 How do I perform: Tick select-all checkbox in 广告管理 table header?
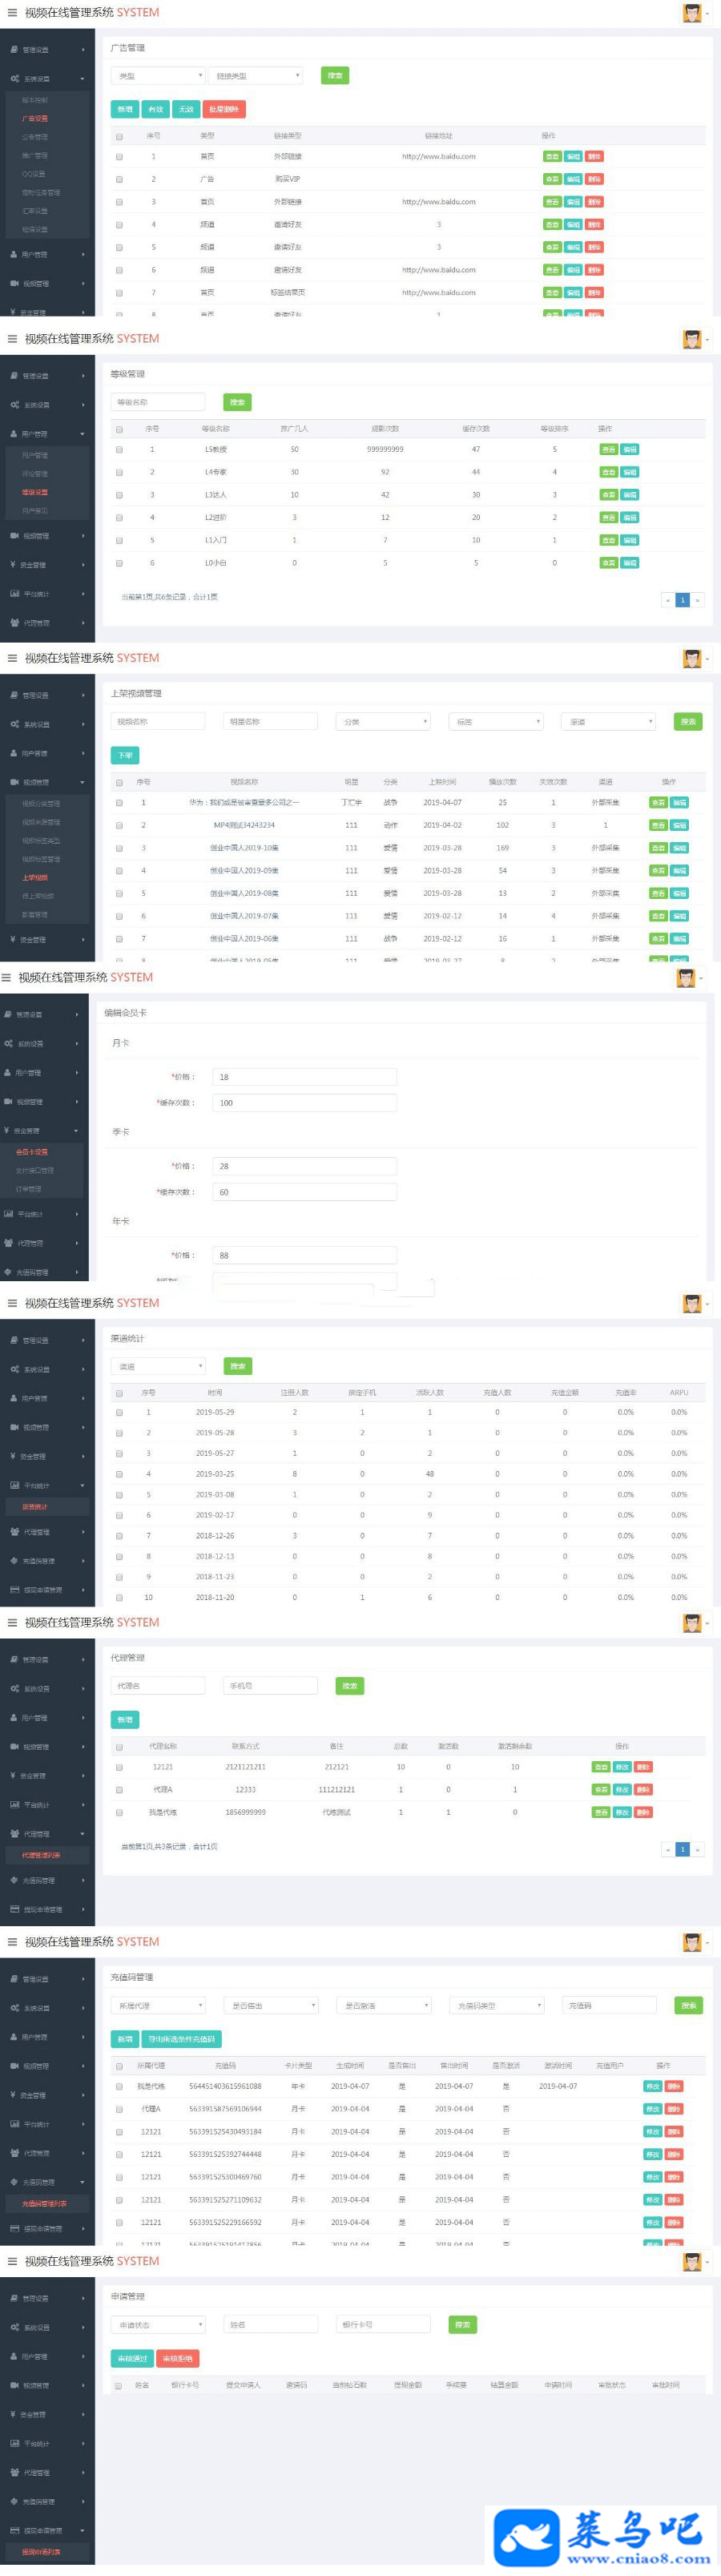point(119,136)
